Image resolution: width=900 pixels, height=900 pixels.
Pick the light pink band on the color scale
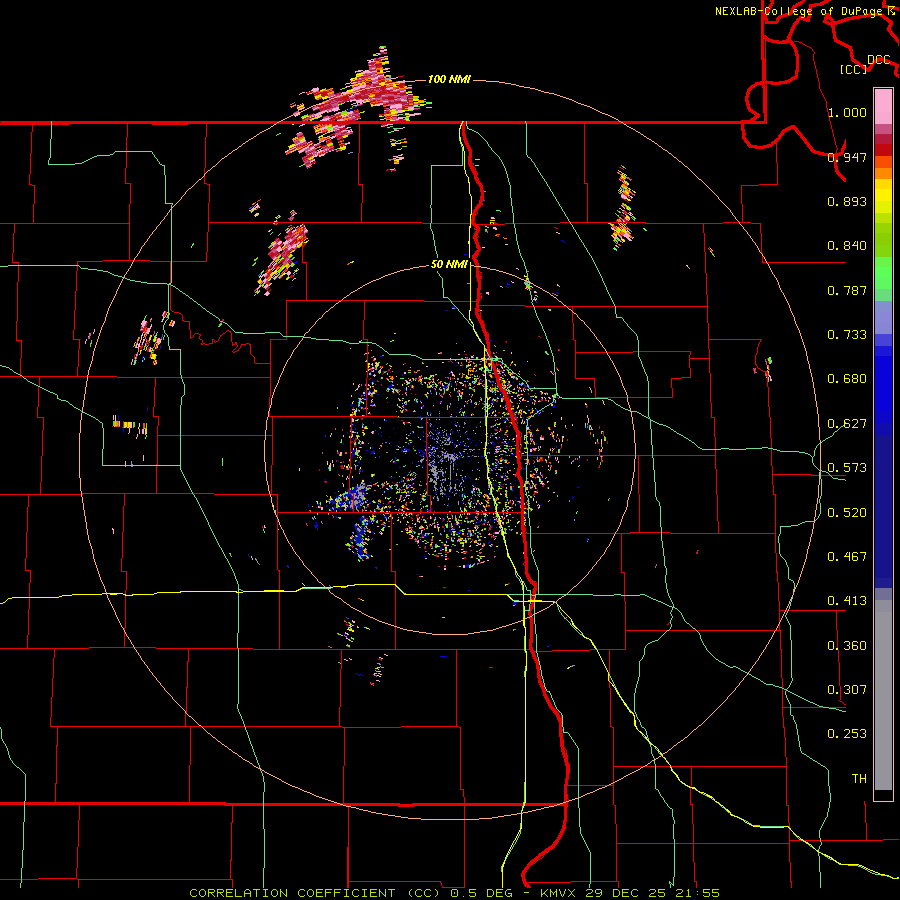883,107
